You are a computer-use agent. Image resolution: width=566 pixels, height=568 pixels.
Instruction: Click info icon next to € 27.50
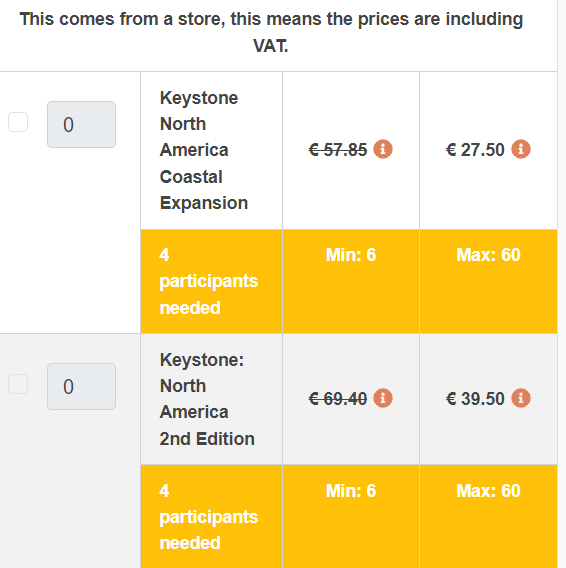(521, 149)
